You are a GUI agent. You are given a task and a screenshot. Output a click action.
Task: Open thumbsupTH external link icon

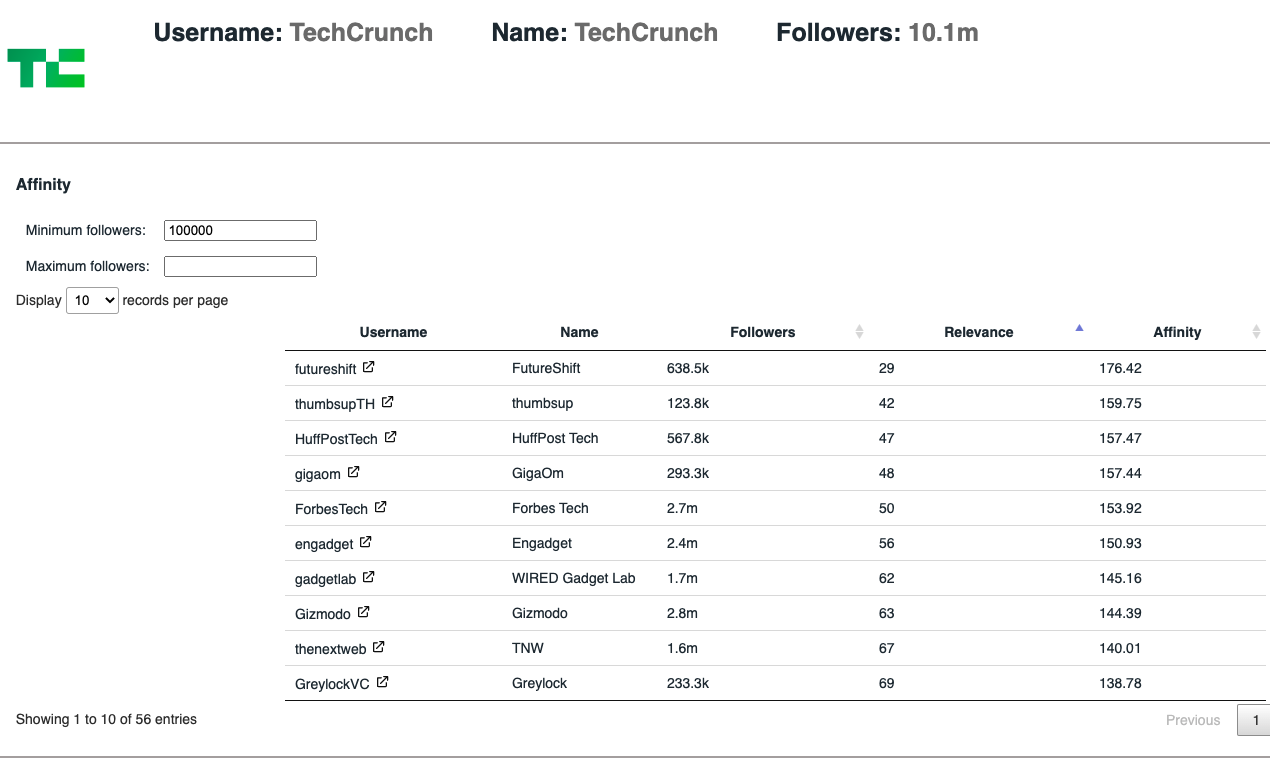point(387,402)
